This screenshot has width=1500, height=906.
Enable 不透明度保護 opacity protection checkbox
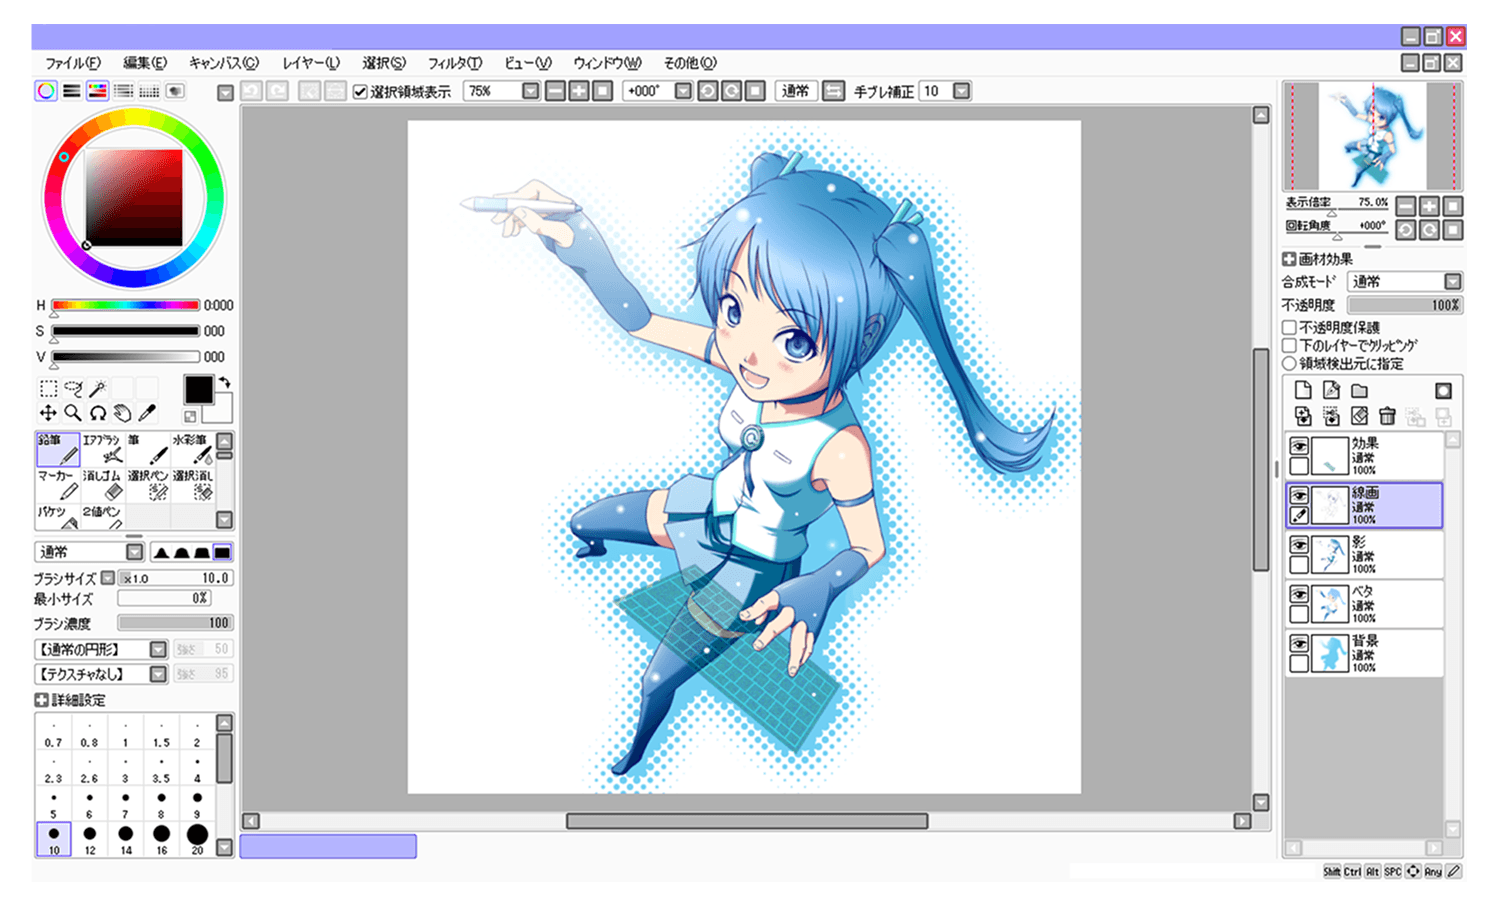coord(1290,327)
